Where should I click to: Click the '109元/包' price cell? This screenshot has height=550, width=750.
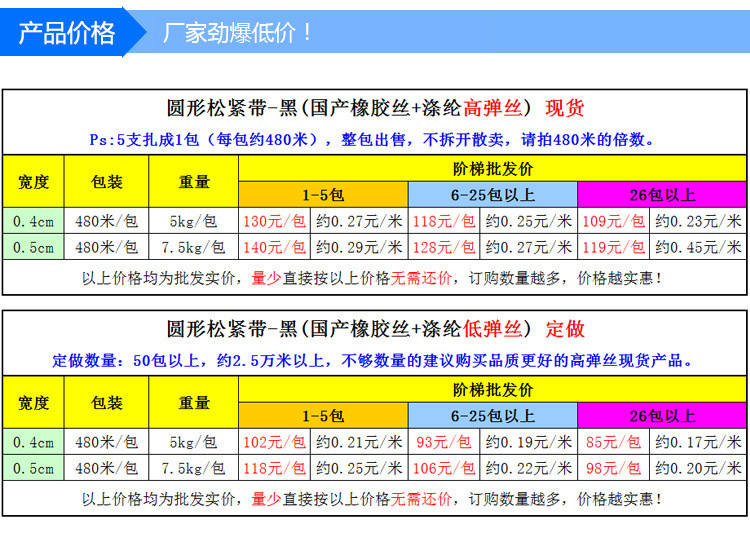pos(613,221)
